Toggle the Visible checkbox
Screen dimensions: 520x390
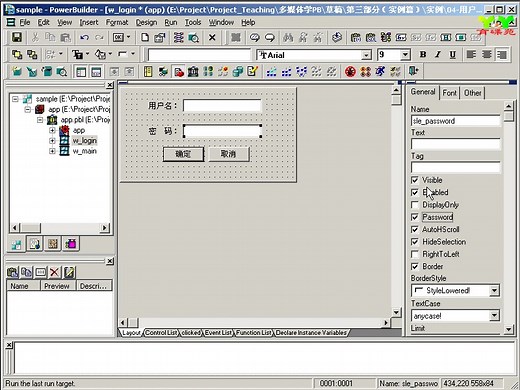click(415, 180)
